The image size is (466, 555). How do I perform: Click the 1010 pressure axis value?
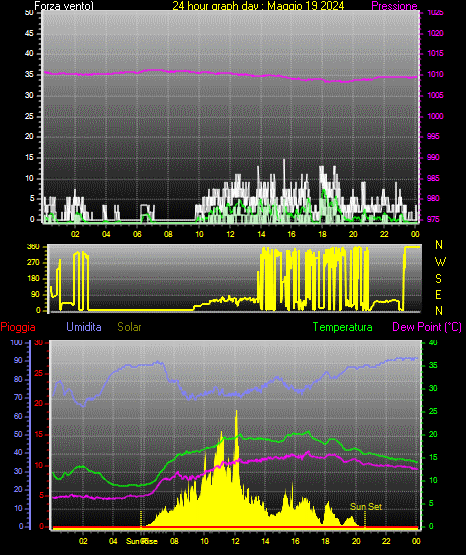[x=435, y=74]
